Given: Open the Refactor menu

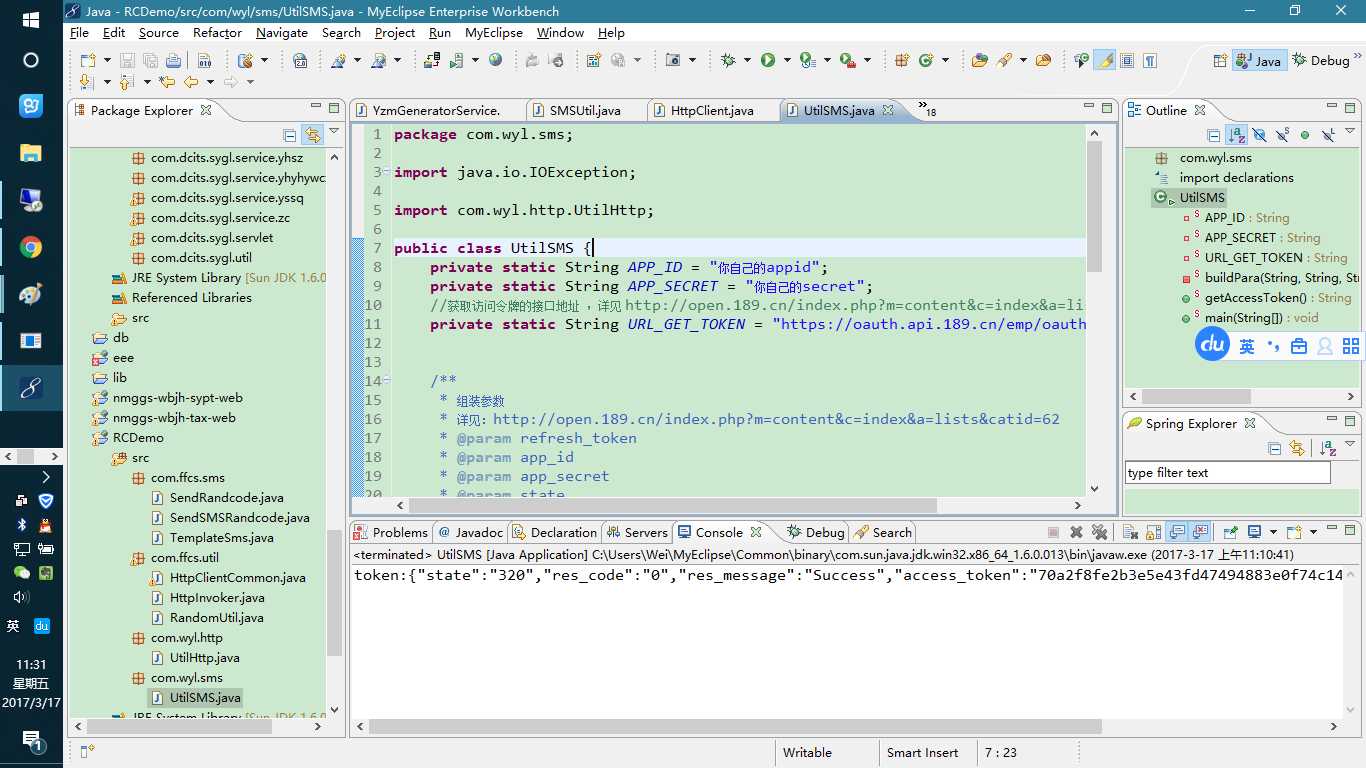Looking at the screenshot, I should click(217, 33).
